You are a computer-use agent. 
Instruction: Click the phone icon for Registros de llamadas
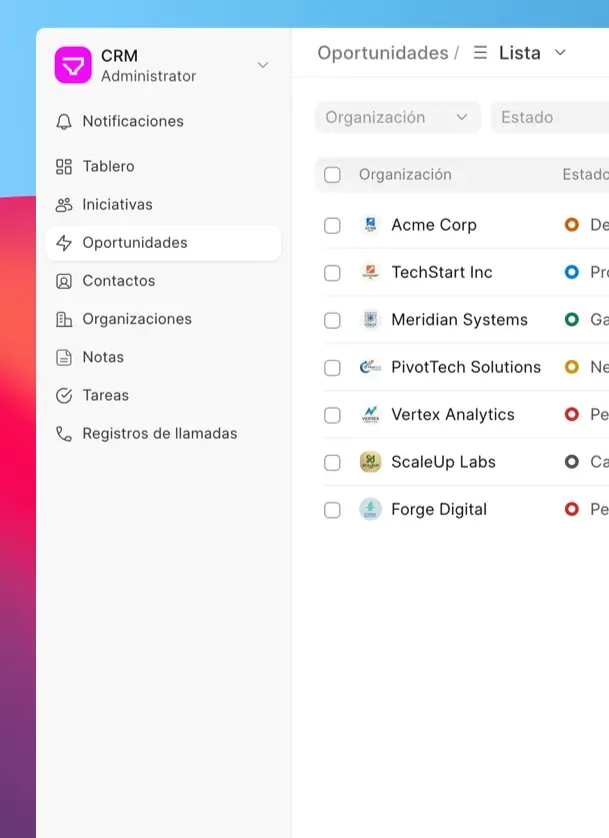[64, 433]
